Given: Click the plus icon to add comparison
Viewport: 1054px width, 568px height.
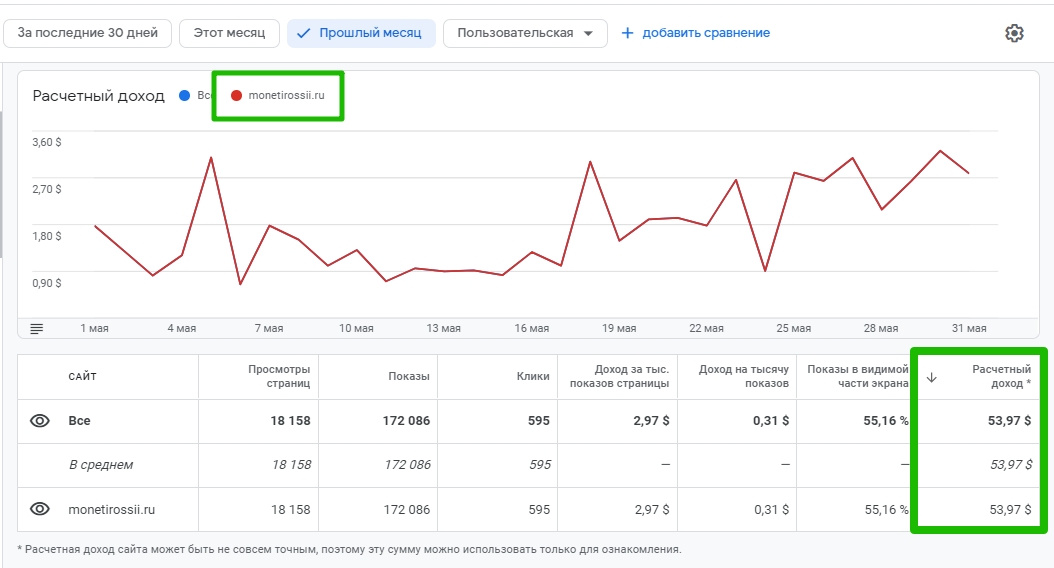Looking at the screenshot, I should click(x=628, y=33).
